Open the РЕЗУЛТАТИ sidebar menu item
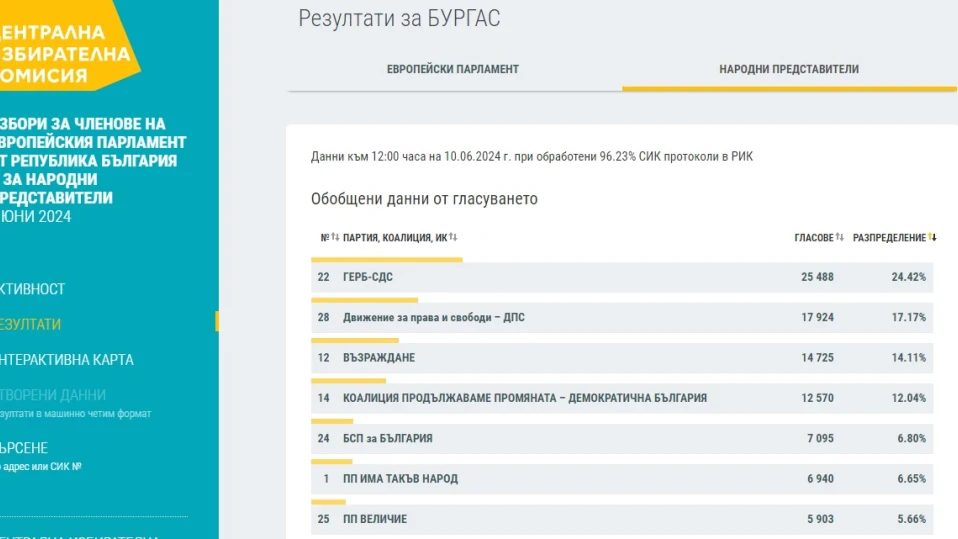 point(31,324)
